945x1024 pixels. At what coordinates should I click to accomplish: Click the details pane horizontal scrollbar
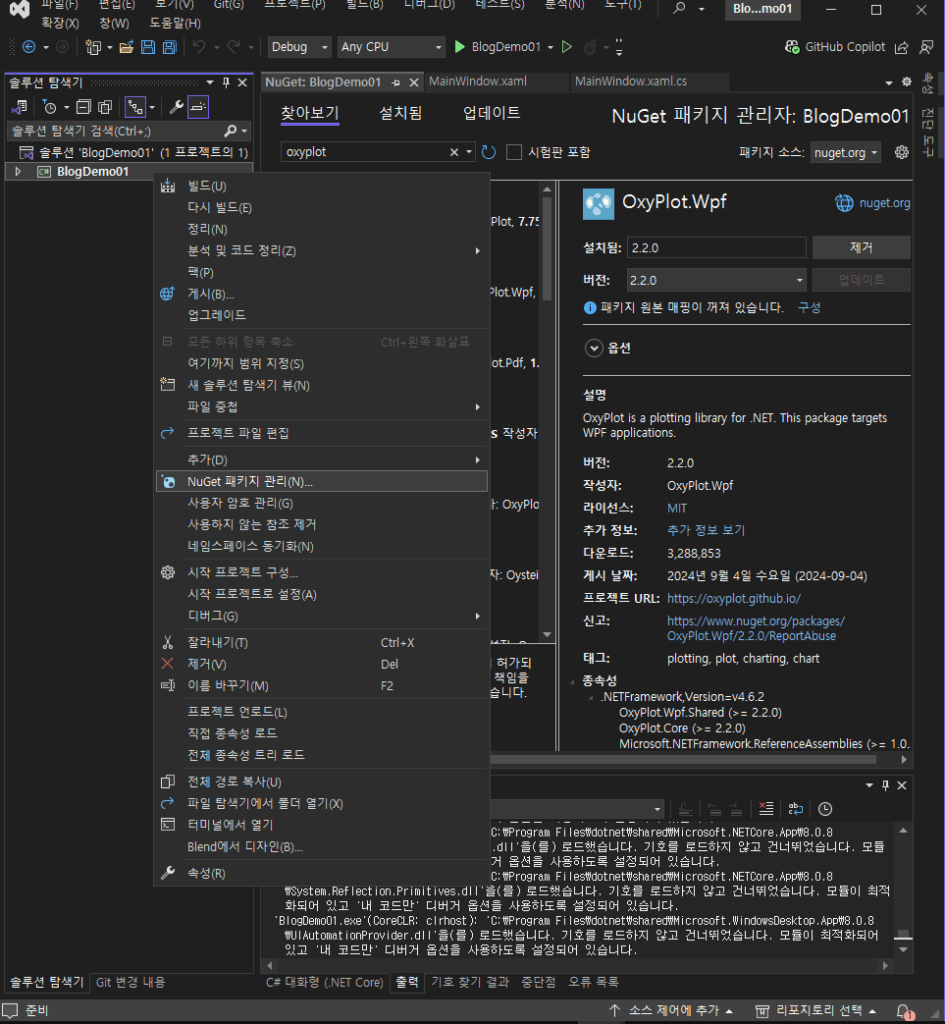click(x=683, y=760)
